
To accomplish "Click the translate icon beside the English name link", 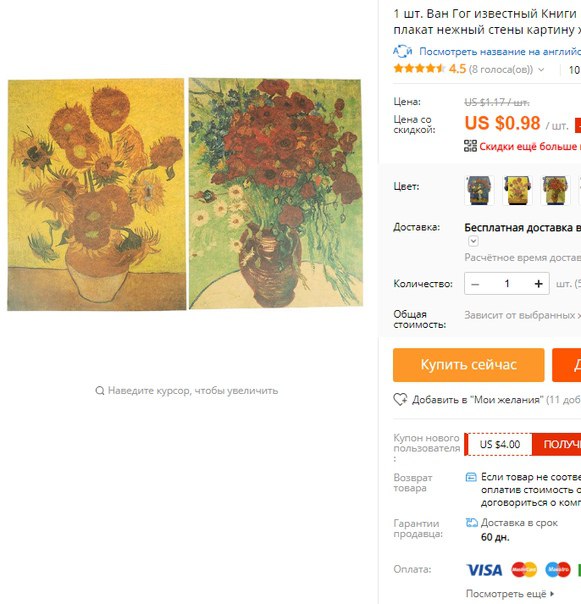I will click(x=402, y=51).
